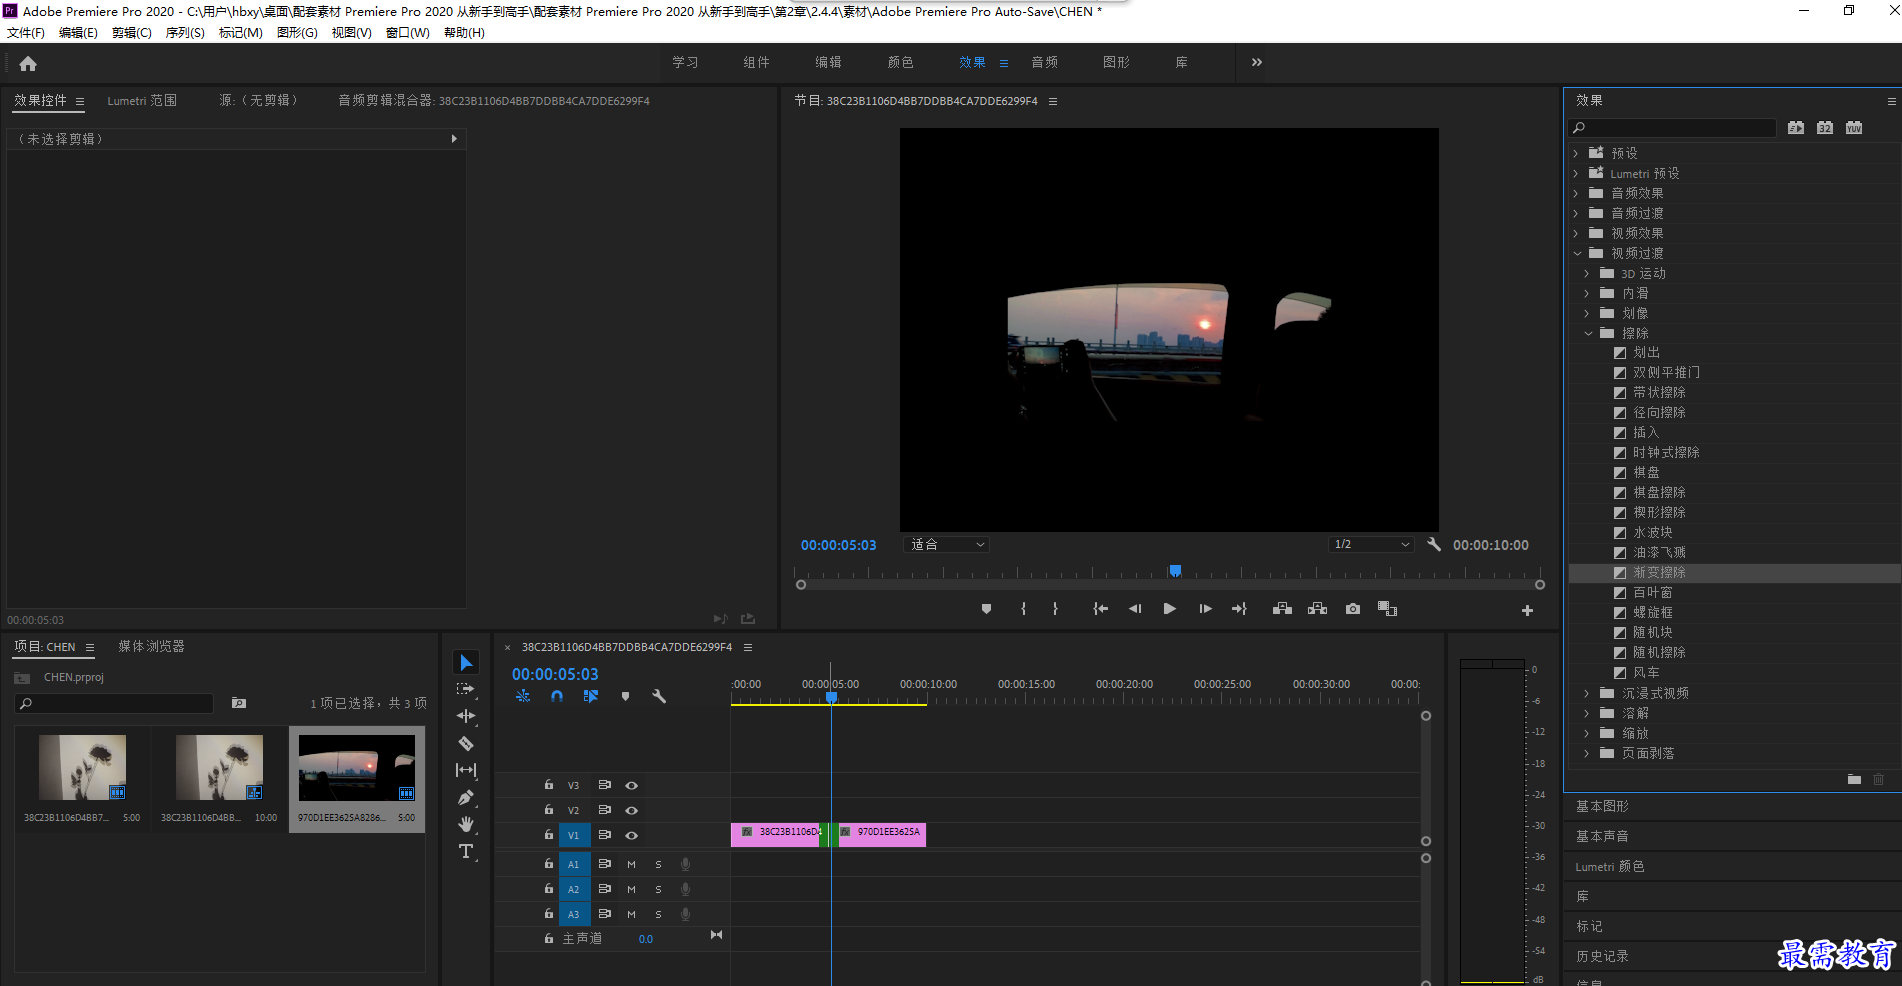Select the Selection tool arrow
1902x986 pixels.
pyautogui.click(x=466, y=663)
